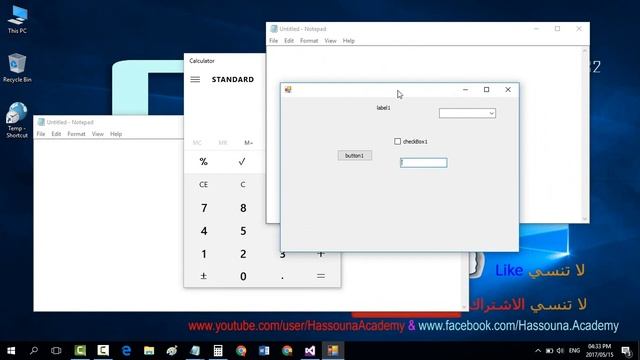
Task: Click the 7 key in Calculator
Action: tap(204, 208)
